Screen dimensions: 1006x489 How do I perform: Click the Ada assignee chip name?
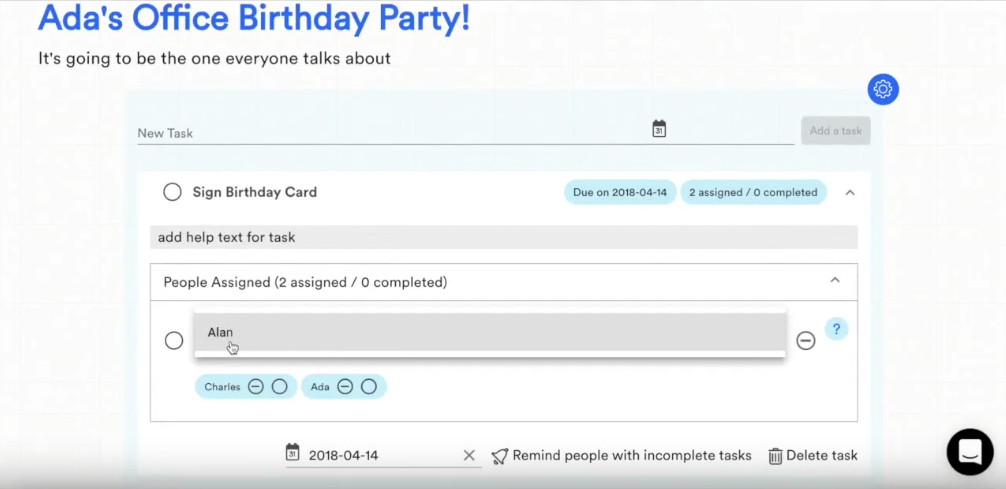tap(320, 387)
